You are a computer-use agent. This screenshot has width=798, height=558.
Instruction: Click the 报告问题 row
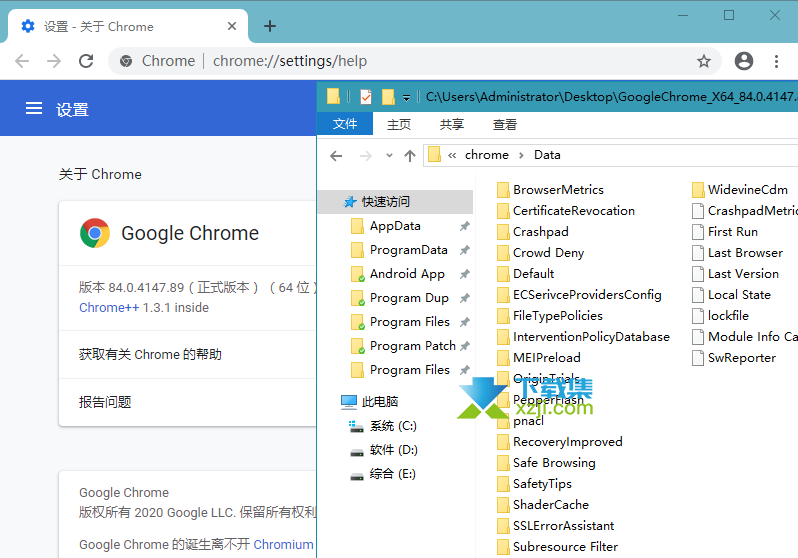187,402
